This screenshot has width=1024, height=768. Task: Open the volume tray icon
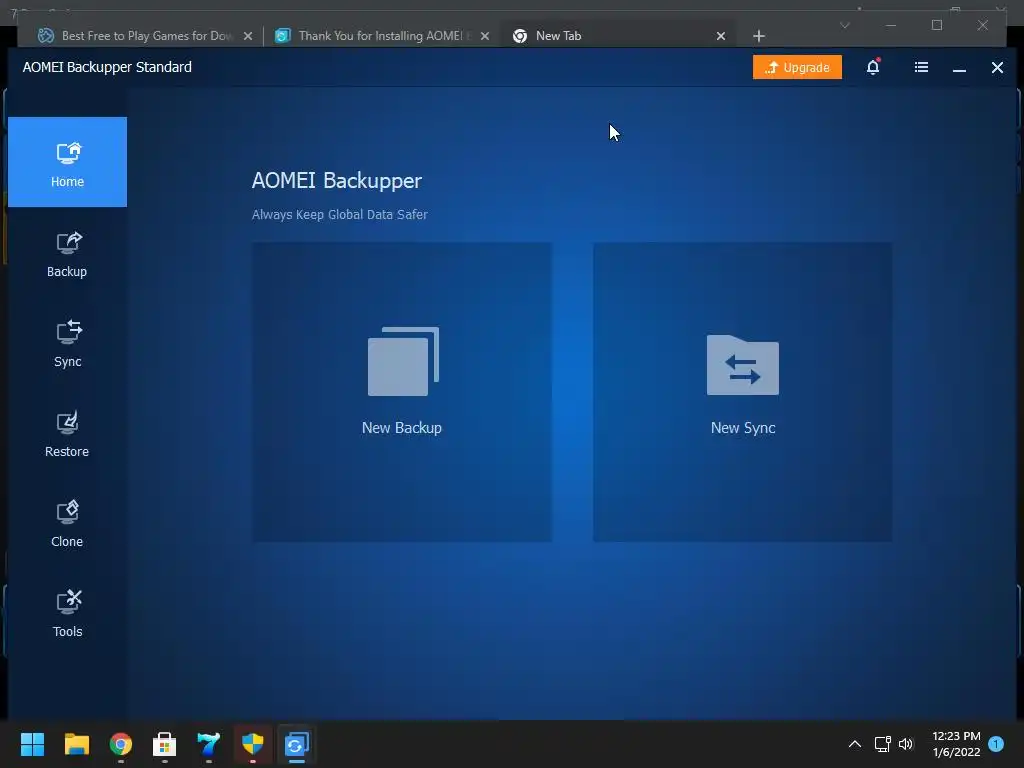[906, 744]
